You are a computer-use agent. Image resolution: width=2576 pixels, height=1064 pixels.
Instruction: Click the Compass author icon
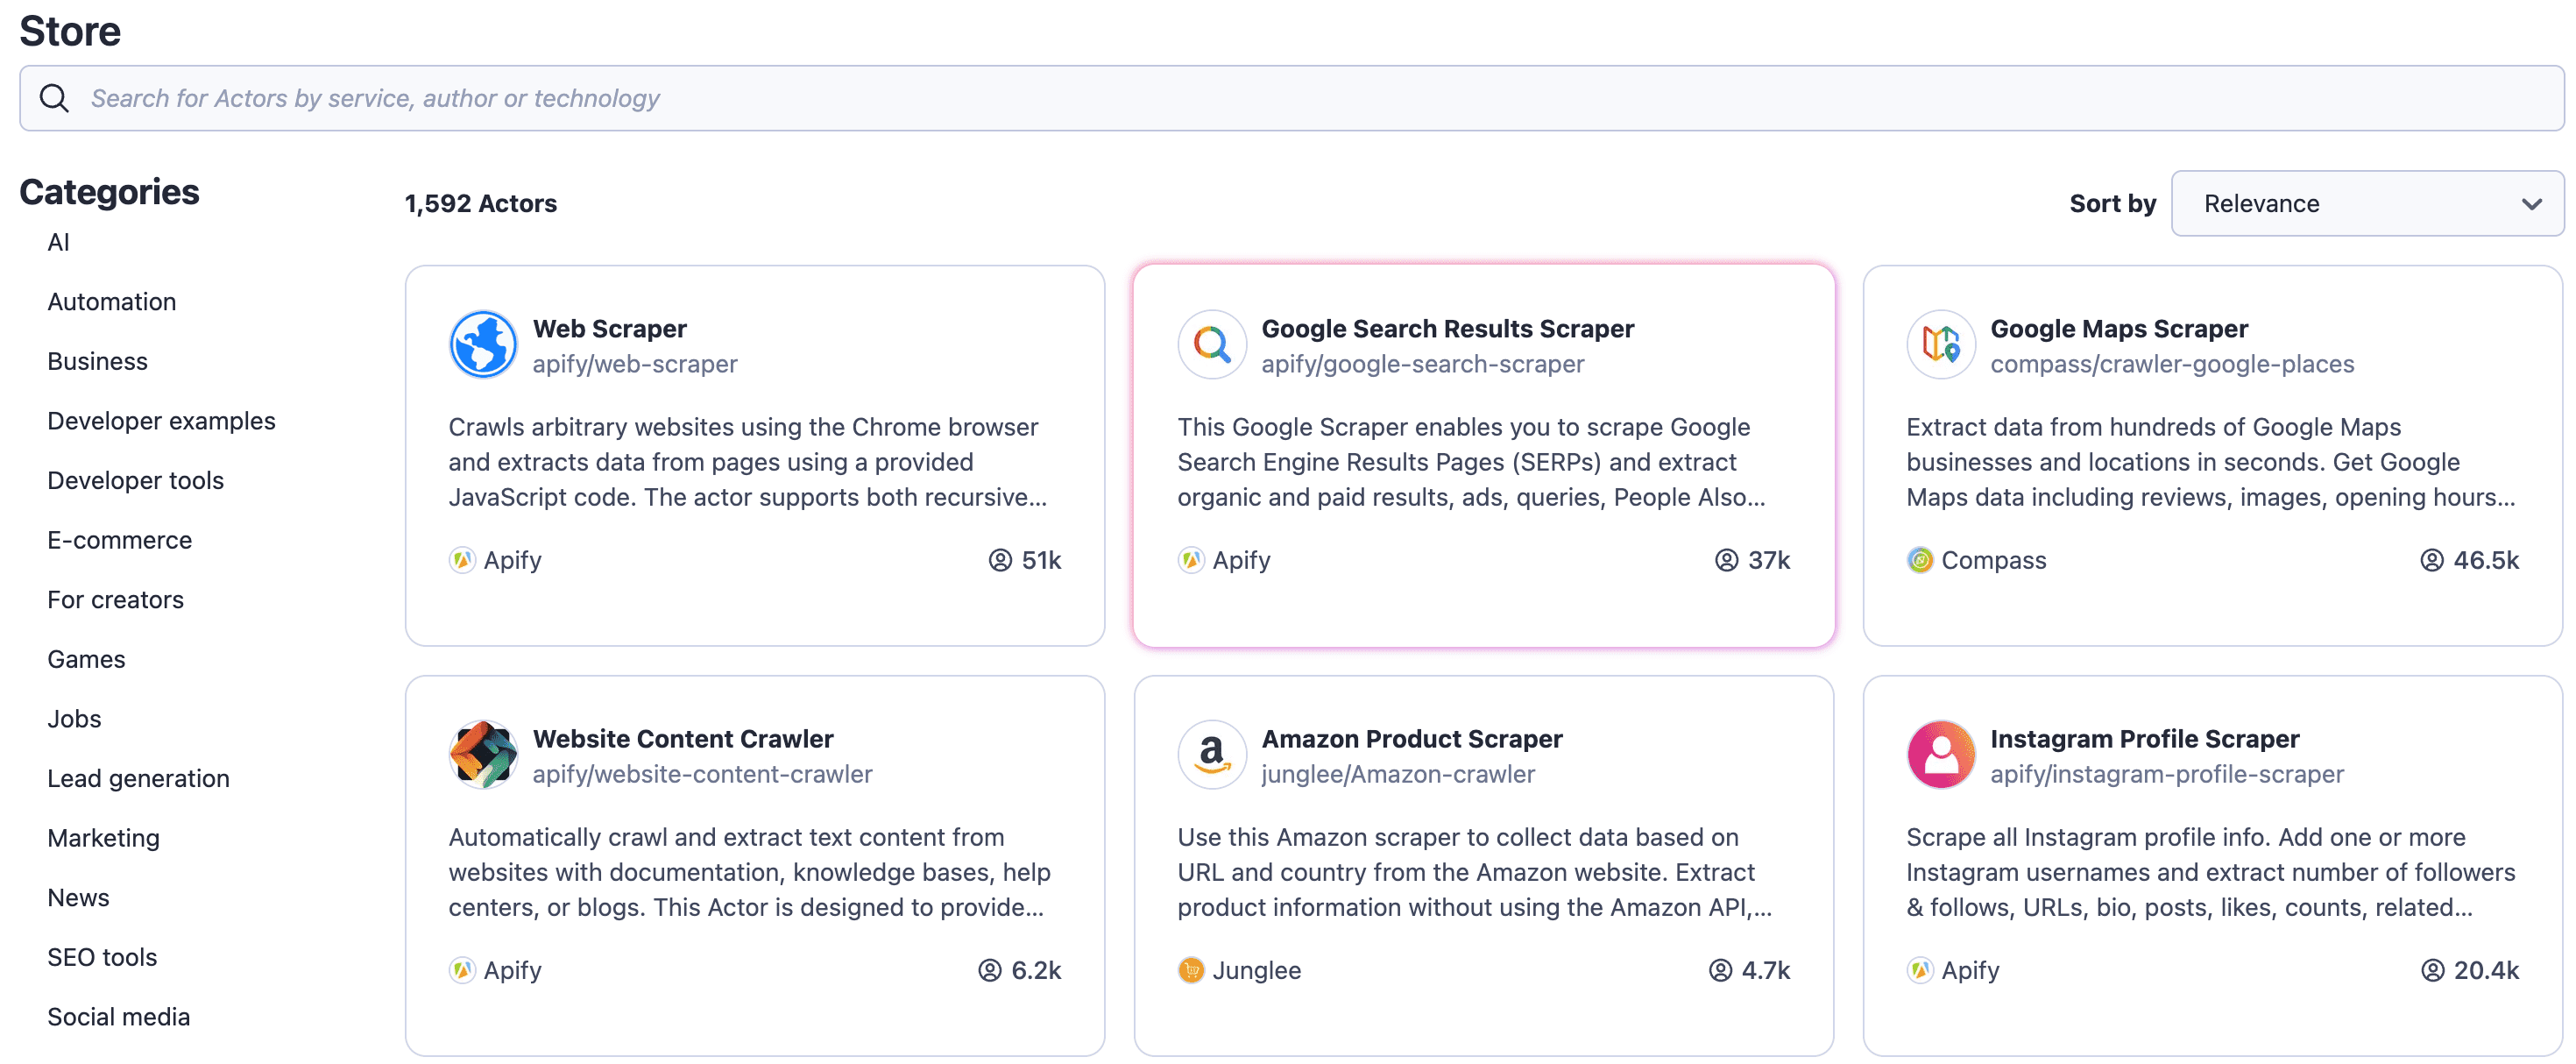tap(1919, 560)
